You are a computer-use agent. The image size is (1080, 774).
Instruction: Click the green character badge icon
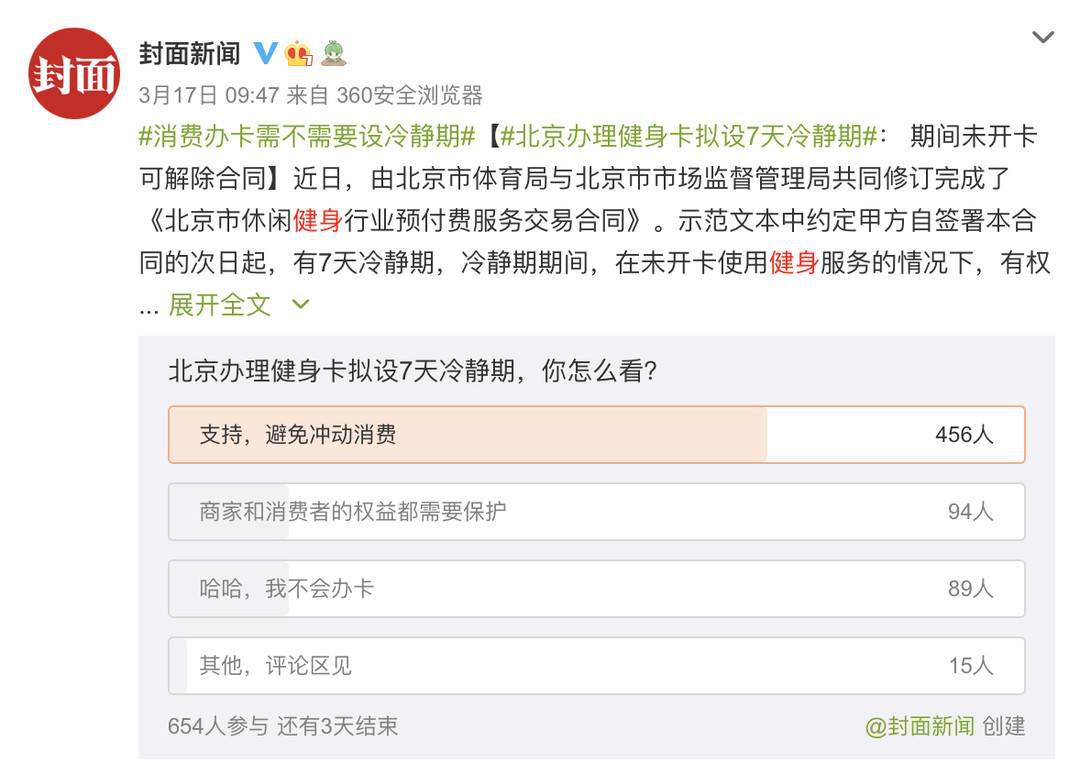click(333, 54)
